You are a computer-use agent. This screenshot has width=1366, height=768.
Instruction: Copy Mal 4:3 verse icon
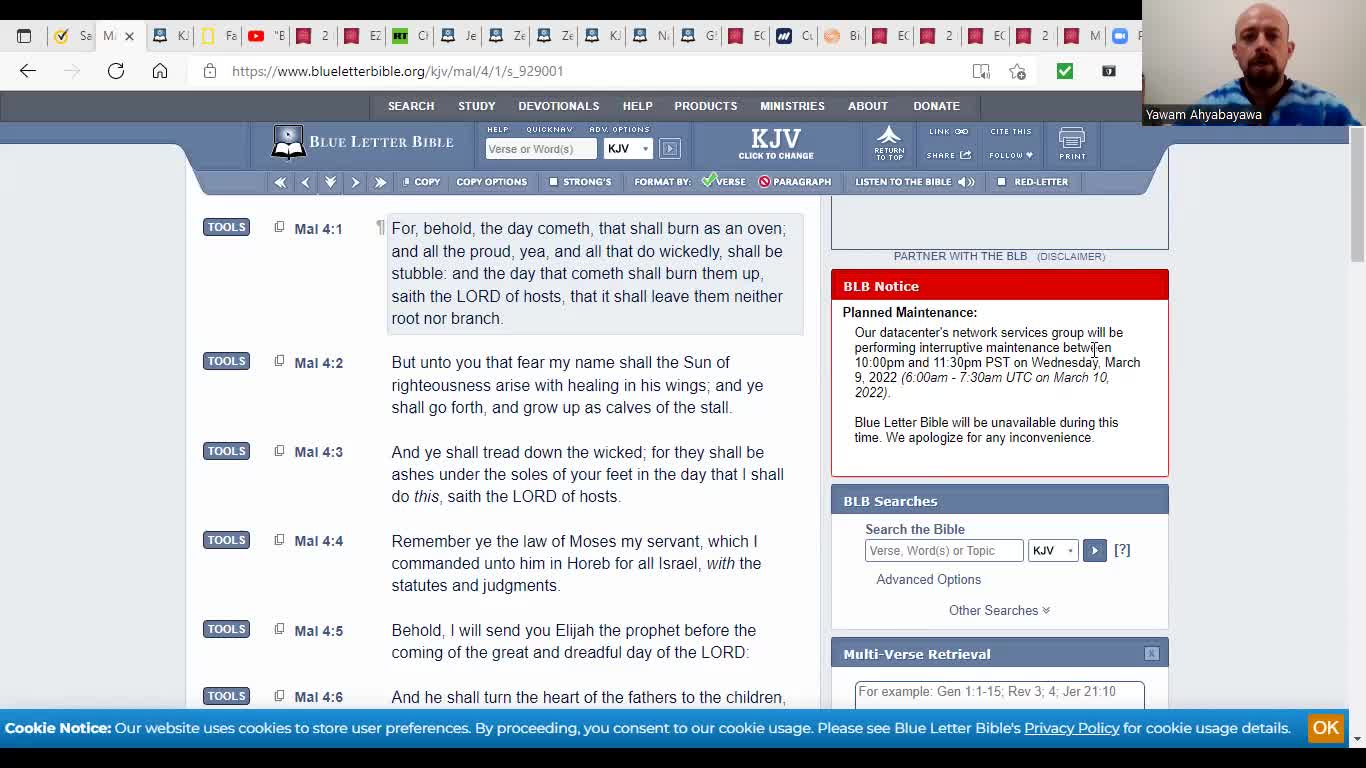point(279,450)
